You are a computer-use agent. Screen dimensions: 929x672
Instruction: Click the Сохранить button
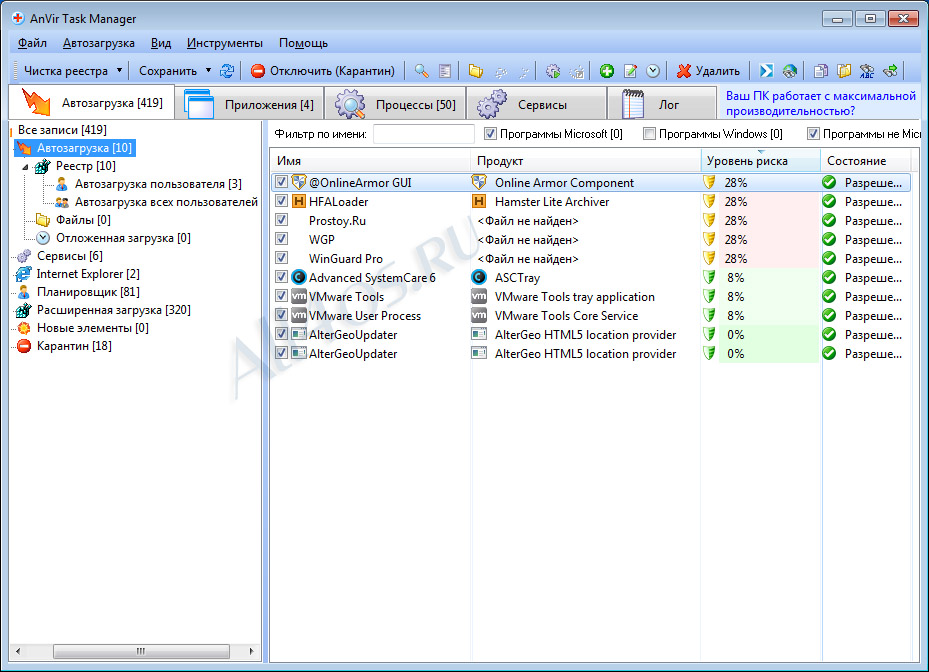click(168, 71)
